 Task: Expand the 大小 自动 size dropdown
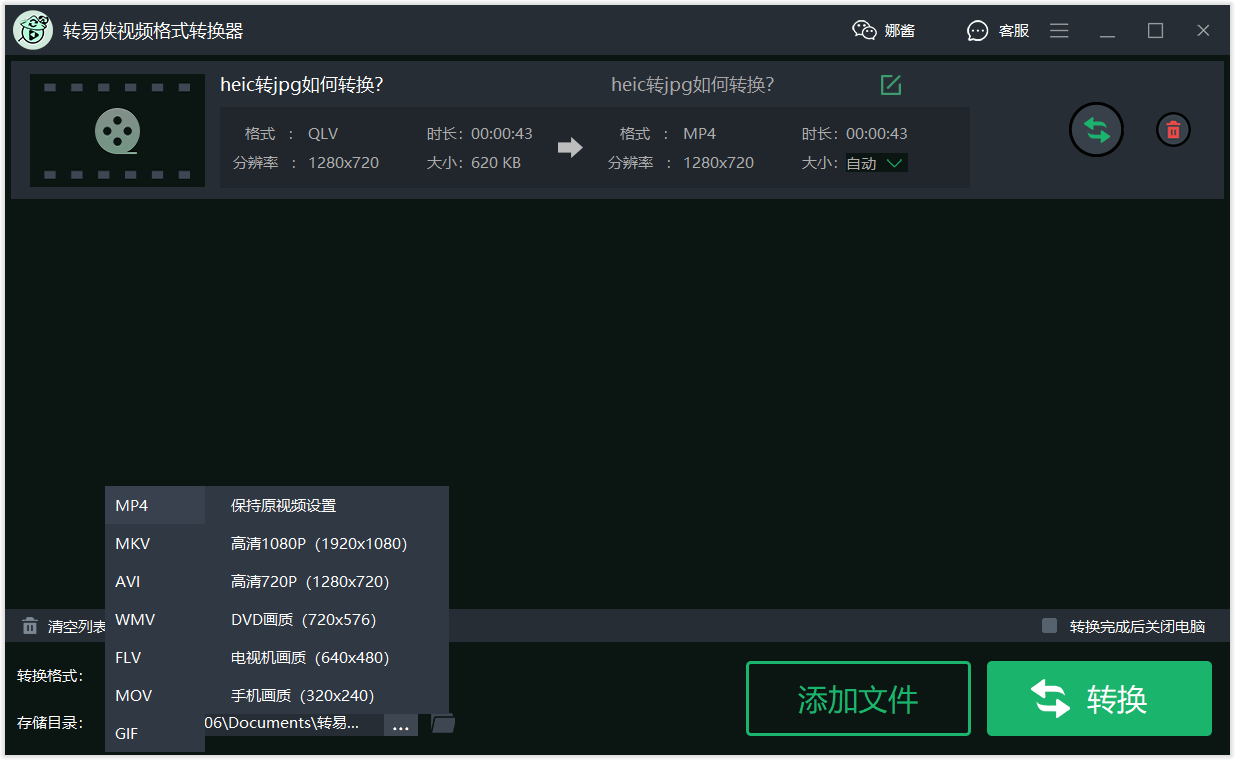coord(876,163)
